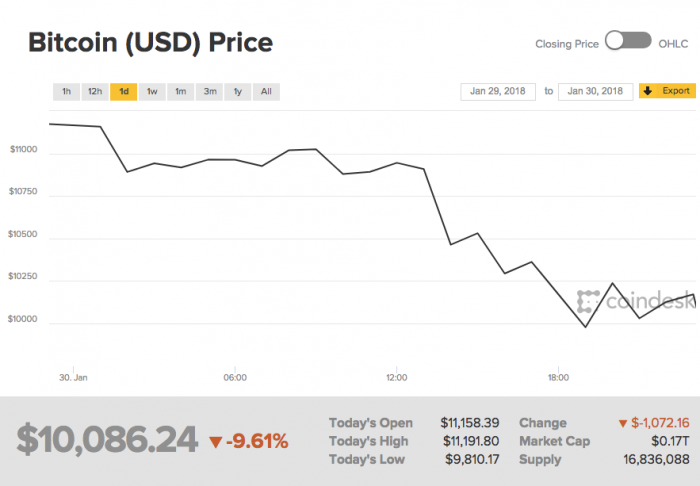This screenshot has height=486, width=700.
Task: Click the CoinDesk watermark logo
Action: [x=636, y=300]
